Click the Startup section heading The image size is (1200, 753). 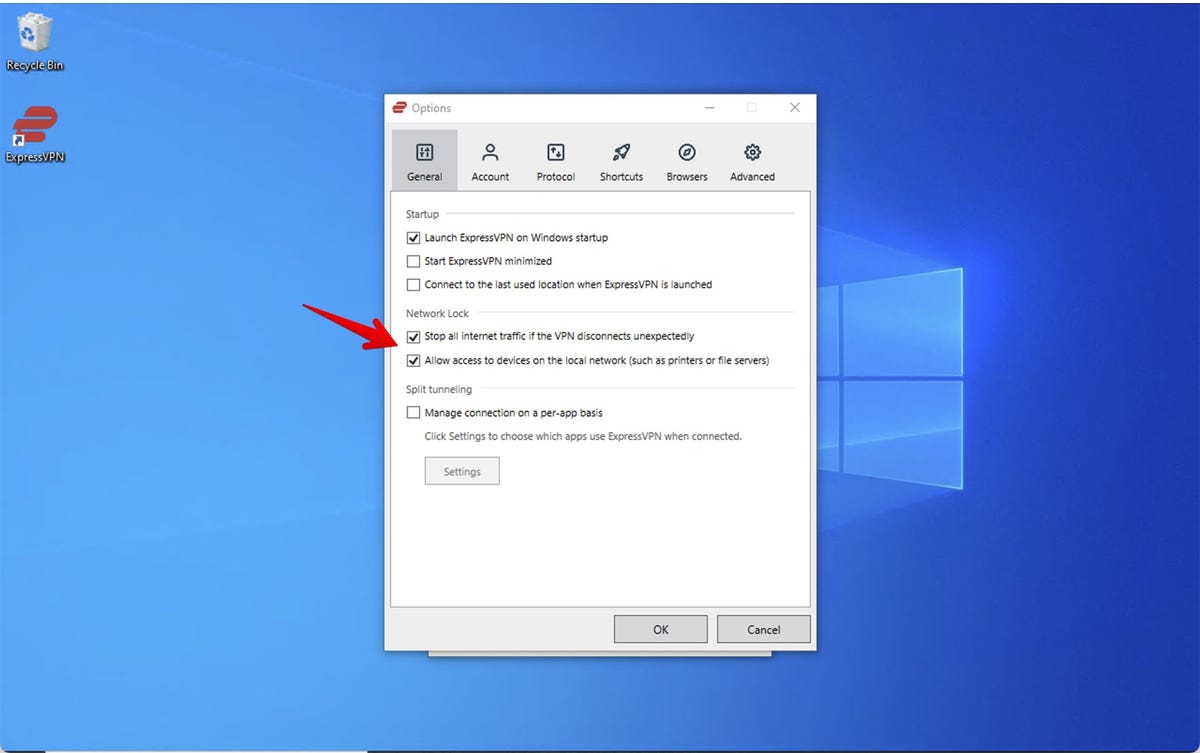point(422,214)
